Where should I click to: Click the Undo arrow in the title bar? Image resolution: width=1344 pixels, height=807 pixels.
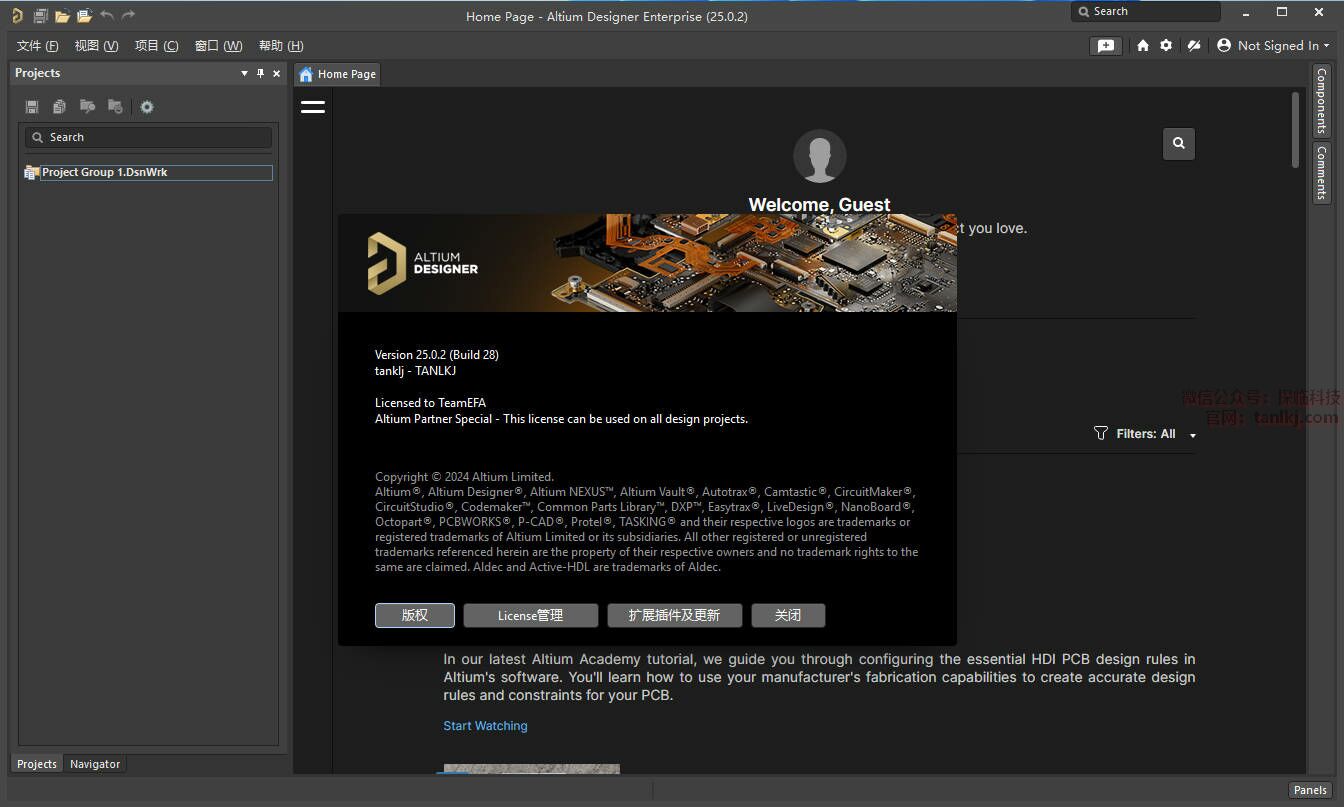pyautogui.click(x=107, y=16)
